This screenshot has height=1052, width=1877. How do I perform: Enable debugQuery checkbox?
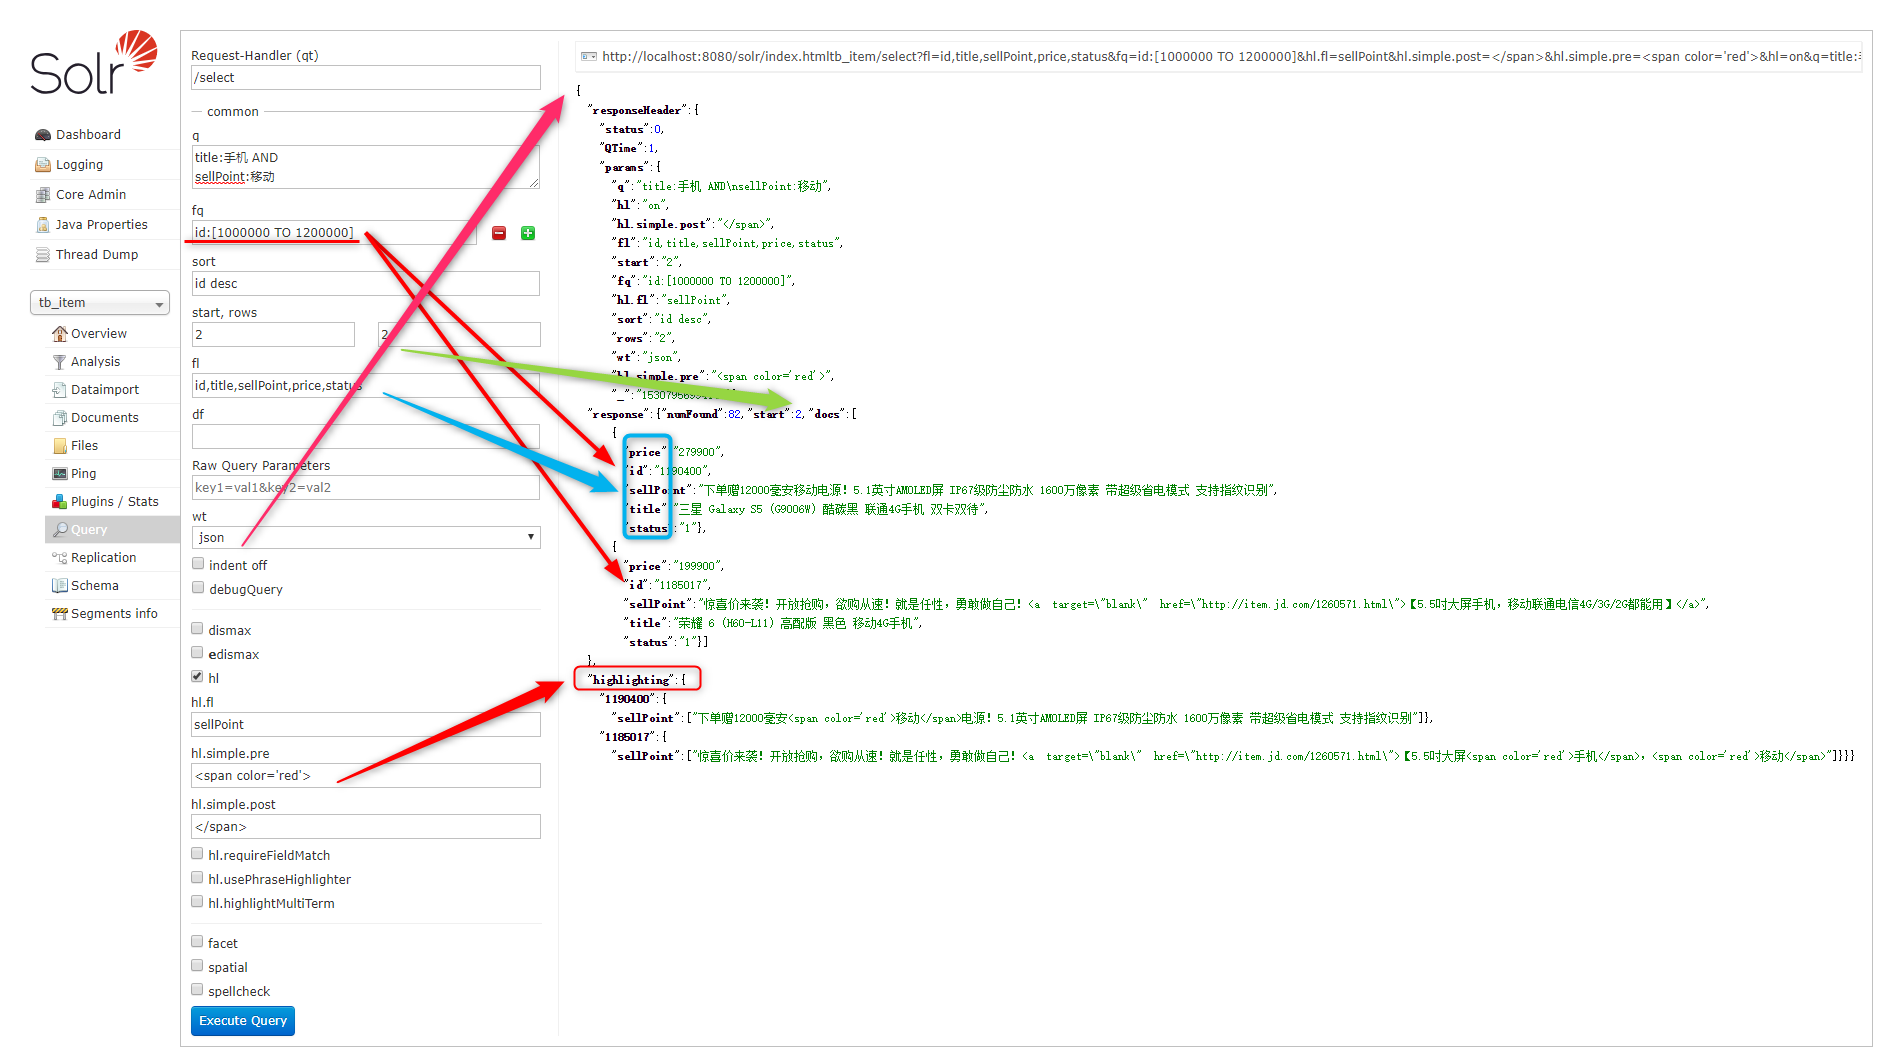[198, 588]
